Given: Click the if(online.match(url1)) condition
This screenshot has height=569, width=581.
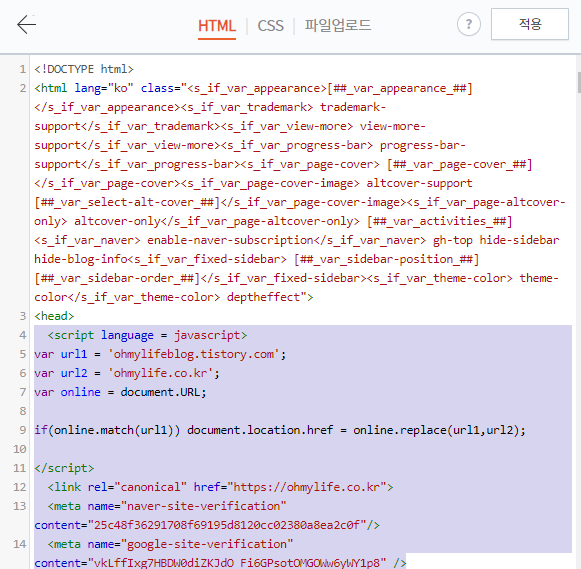Looking at the screenshot, I should pyautogui.click(x=107, y=430).
